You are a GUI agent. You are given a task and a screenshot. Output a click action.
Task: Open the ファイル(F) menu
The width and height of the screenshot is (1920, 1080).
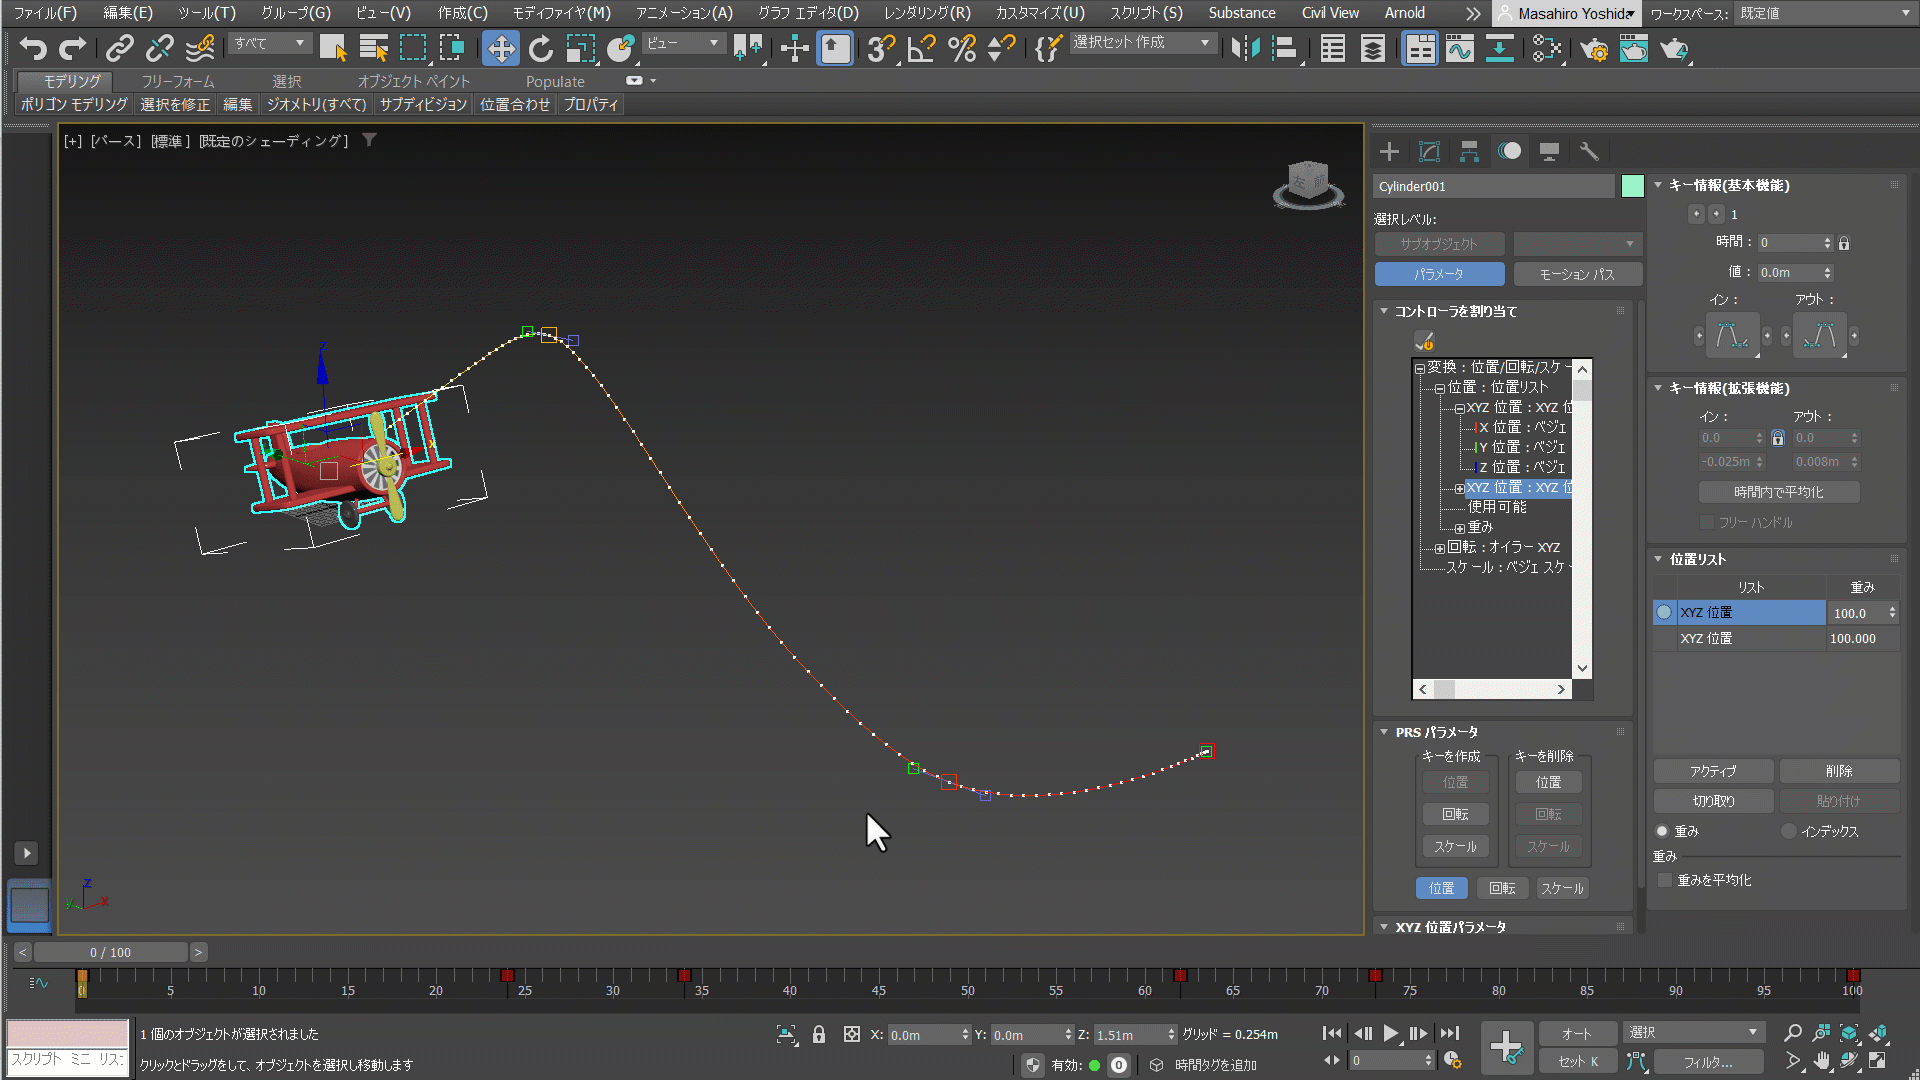coord(45,13)
